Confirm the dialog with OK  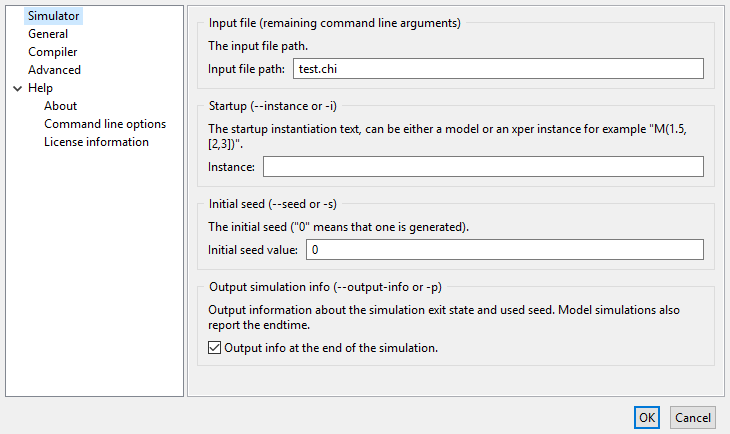click(x=647, y=417)
